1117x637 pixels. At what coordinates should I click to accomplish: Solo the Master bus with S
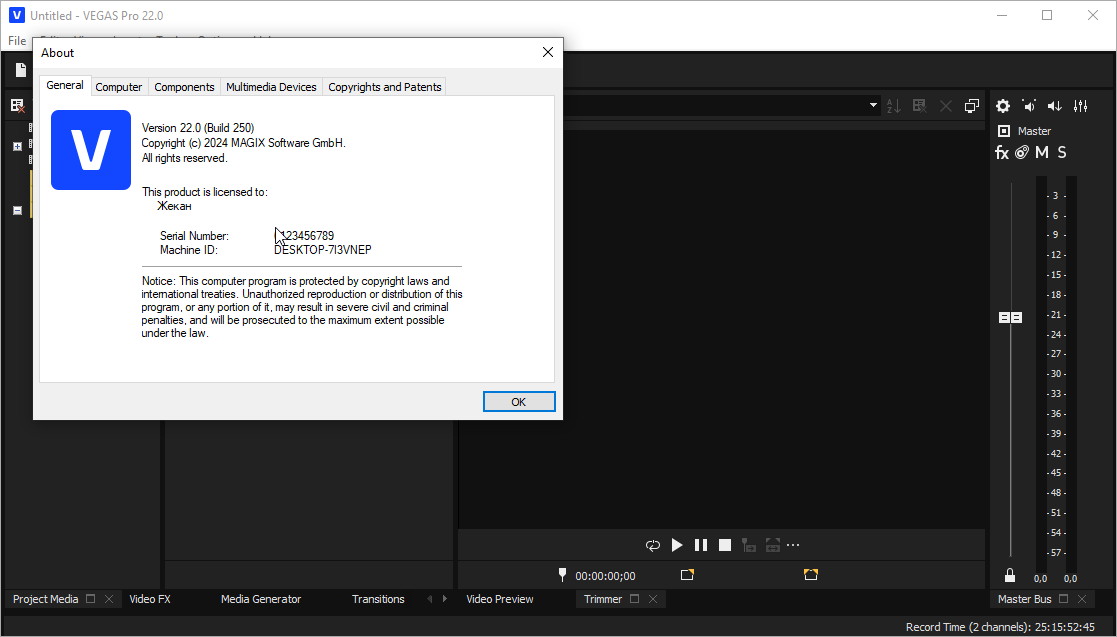pos(1061,152)
